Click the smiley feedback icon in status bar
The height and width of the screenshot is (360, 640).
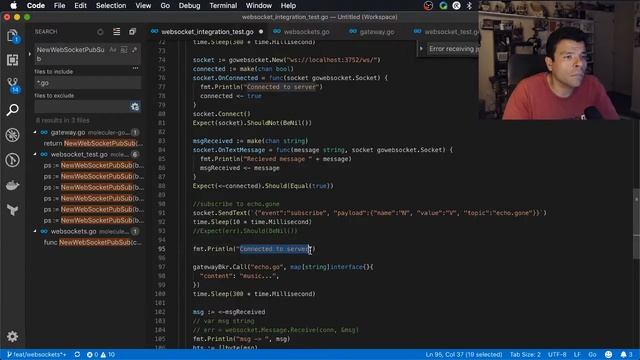click(608, 354)
